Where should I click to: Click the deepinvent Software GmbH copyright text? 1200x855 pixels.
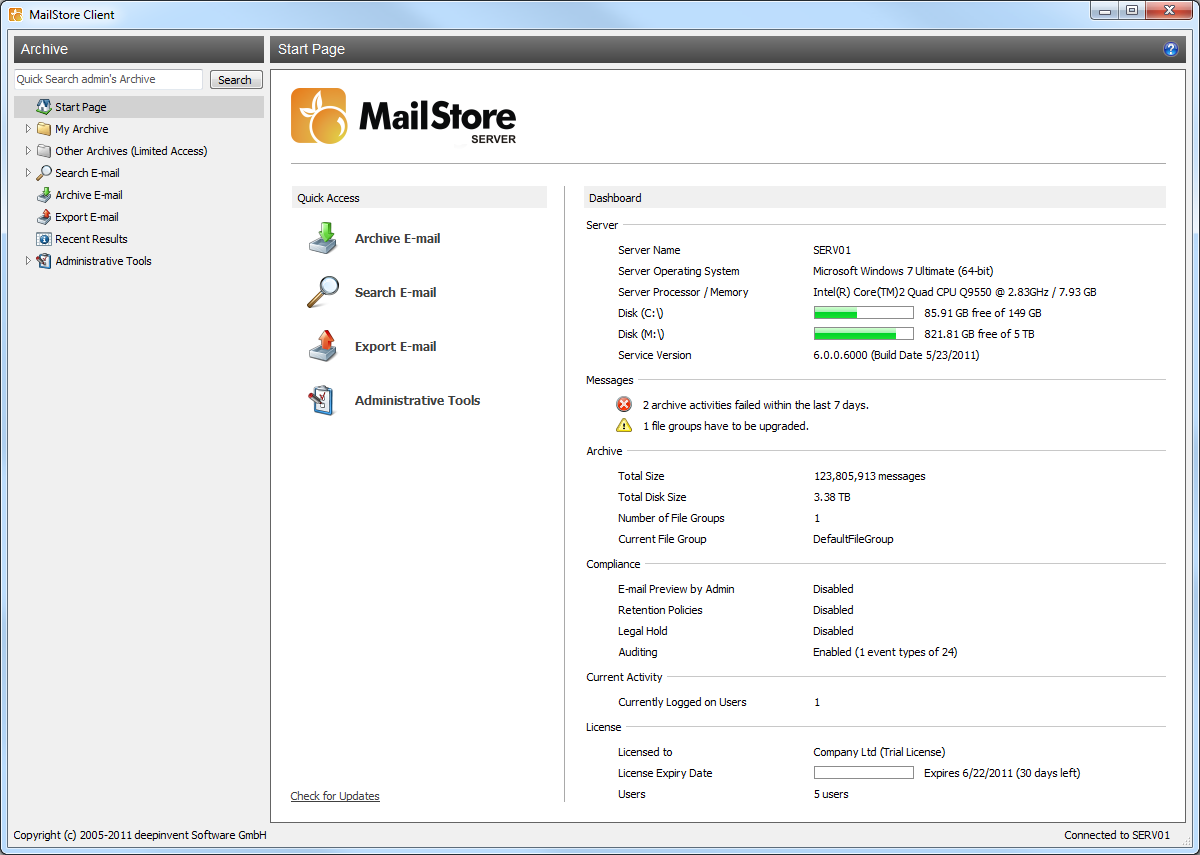140,835
